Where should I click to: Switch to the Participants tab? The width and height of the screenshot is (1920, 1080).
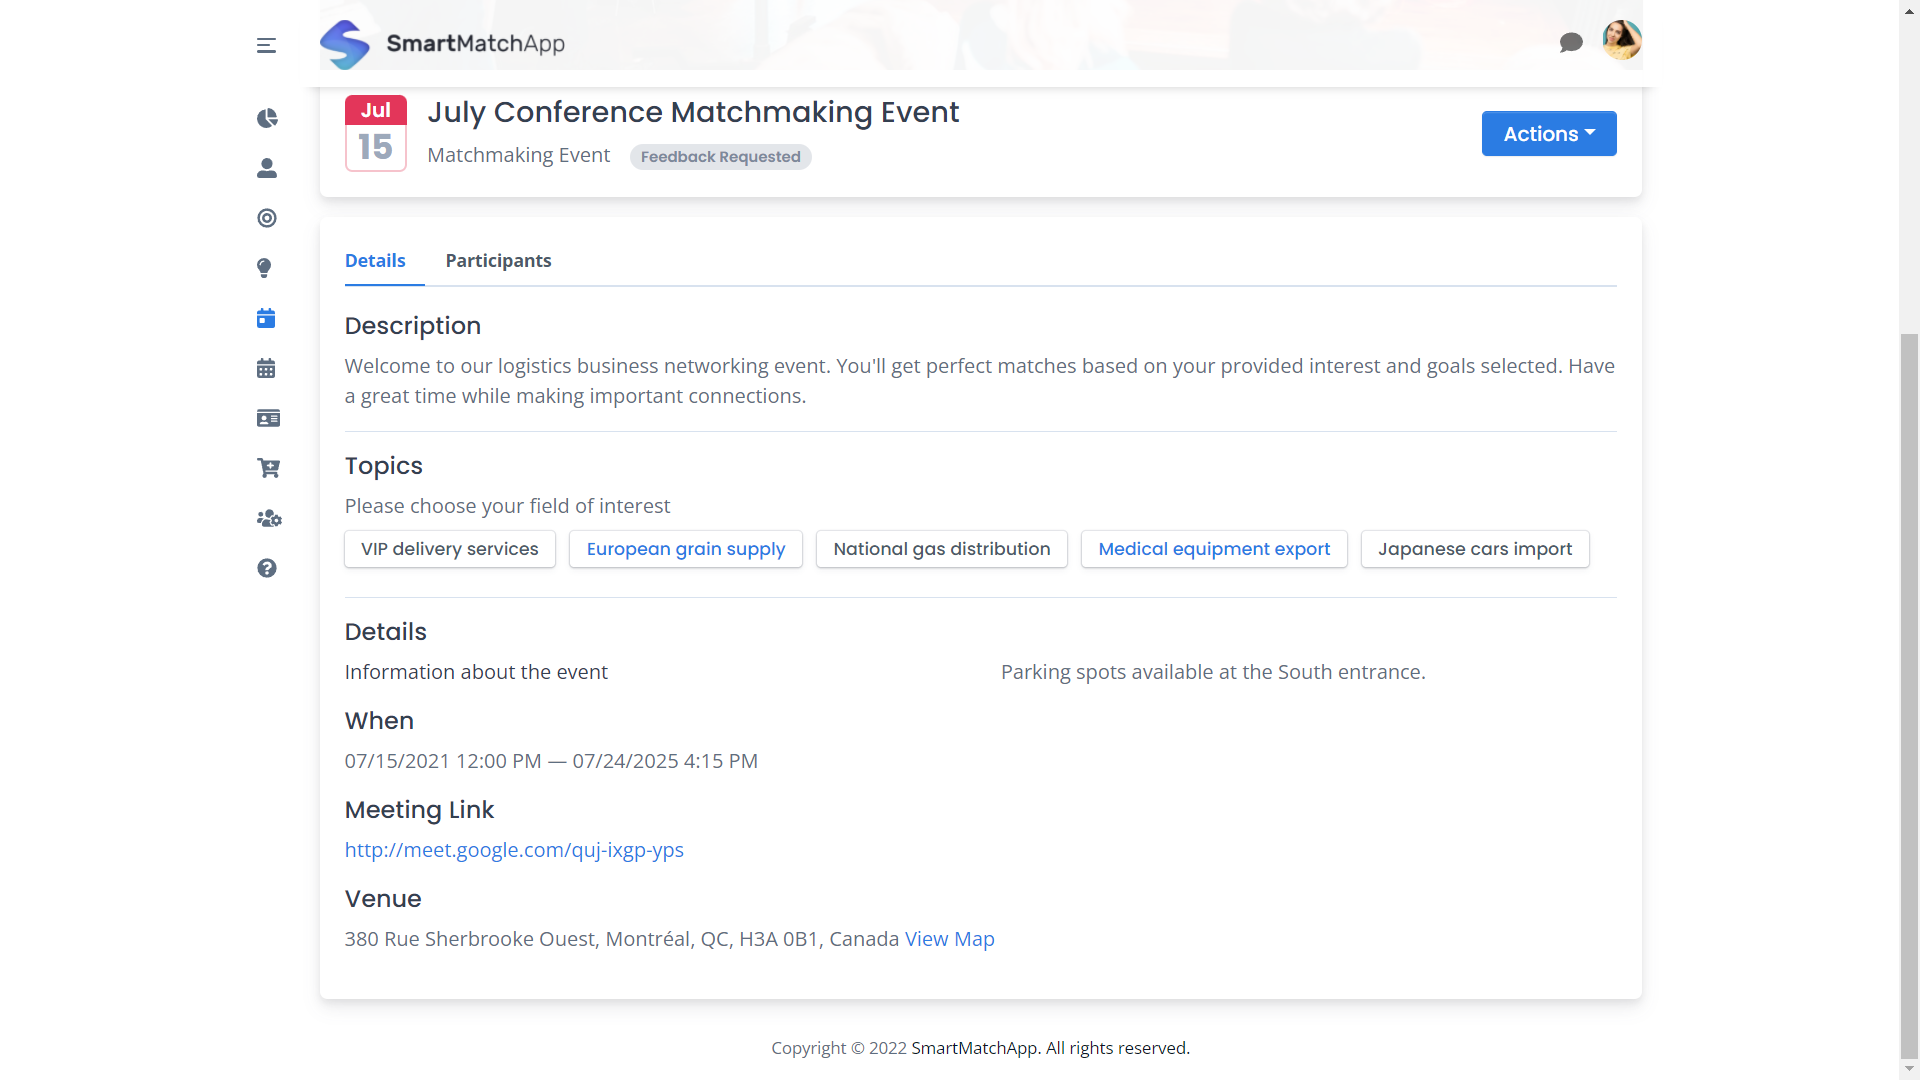click(x=498, y=261)
